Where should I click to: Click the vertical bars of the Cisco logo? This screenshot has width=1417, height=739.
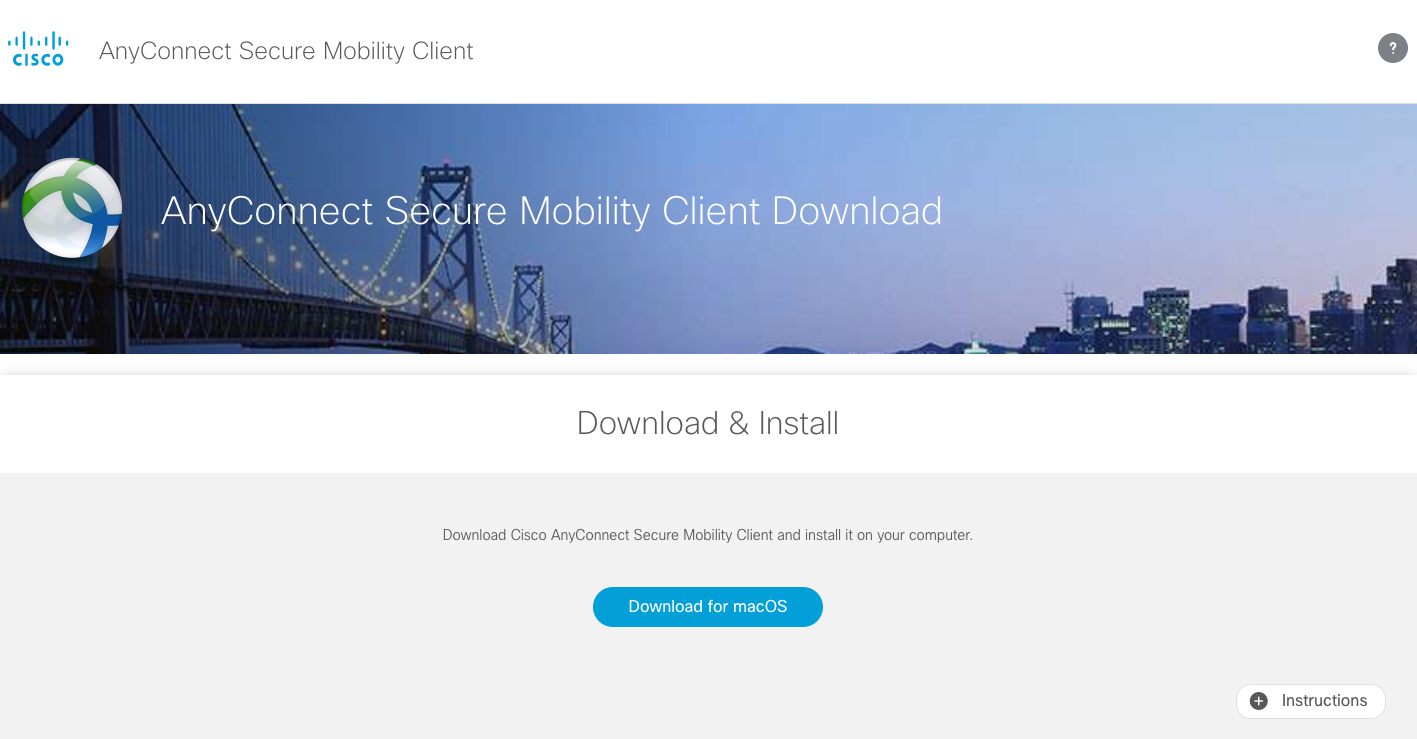[38, 41]
